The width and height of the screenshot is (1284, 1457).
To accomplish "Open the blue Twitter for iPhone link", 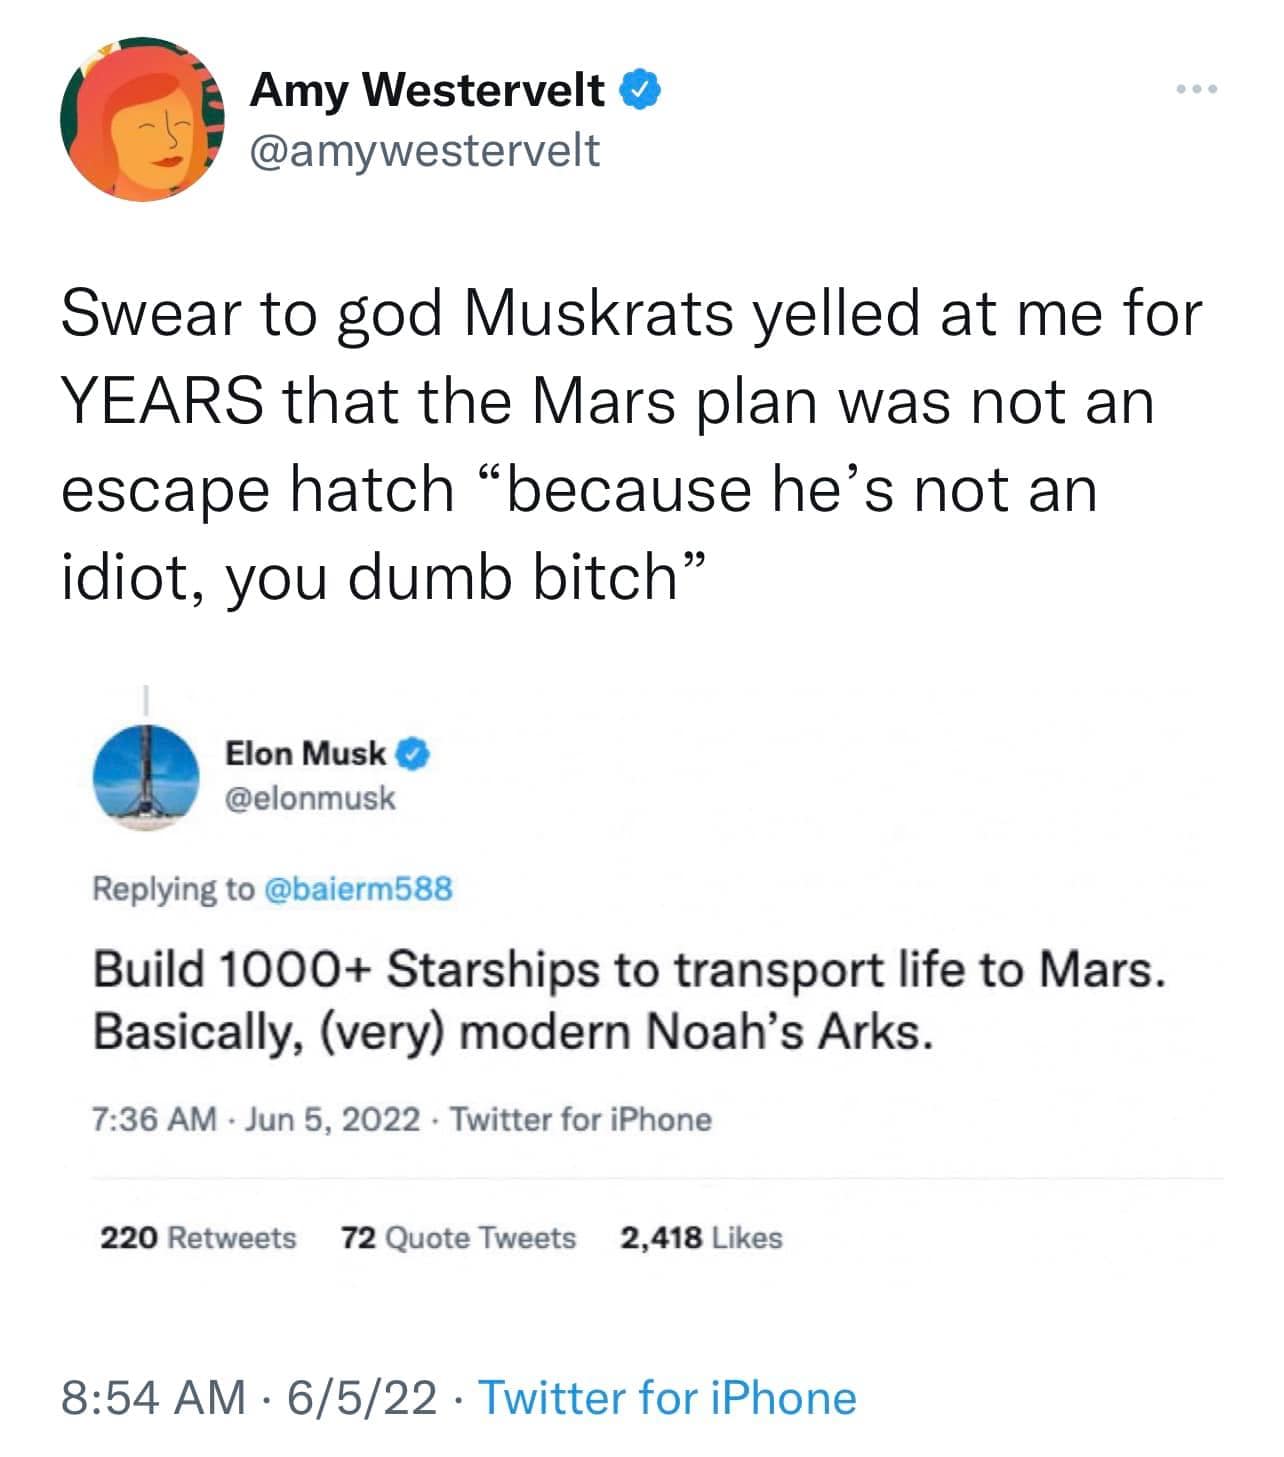I will point(668,1397).
